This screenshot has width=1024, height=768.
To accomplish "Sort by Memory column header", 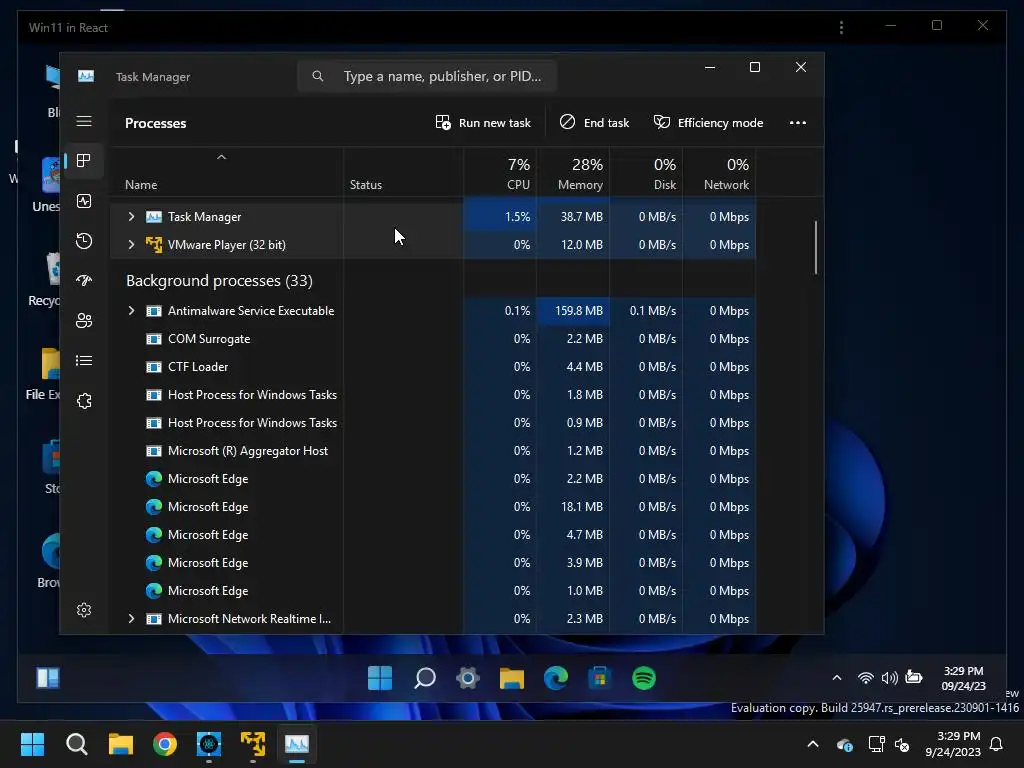I will [573, 174].
